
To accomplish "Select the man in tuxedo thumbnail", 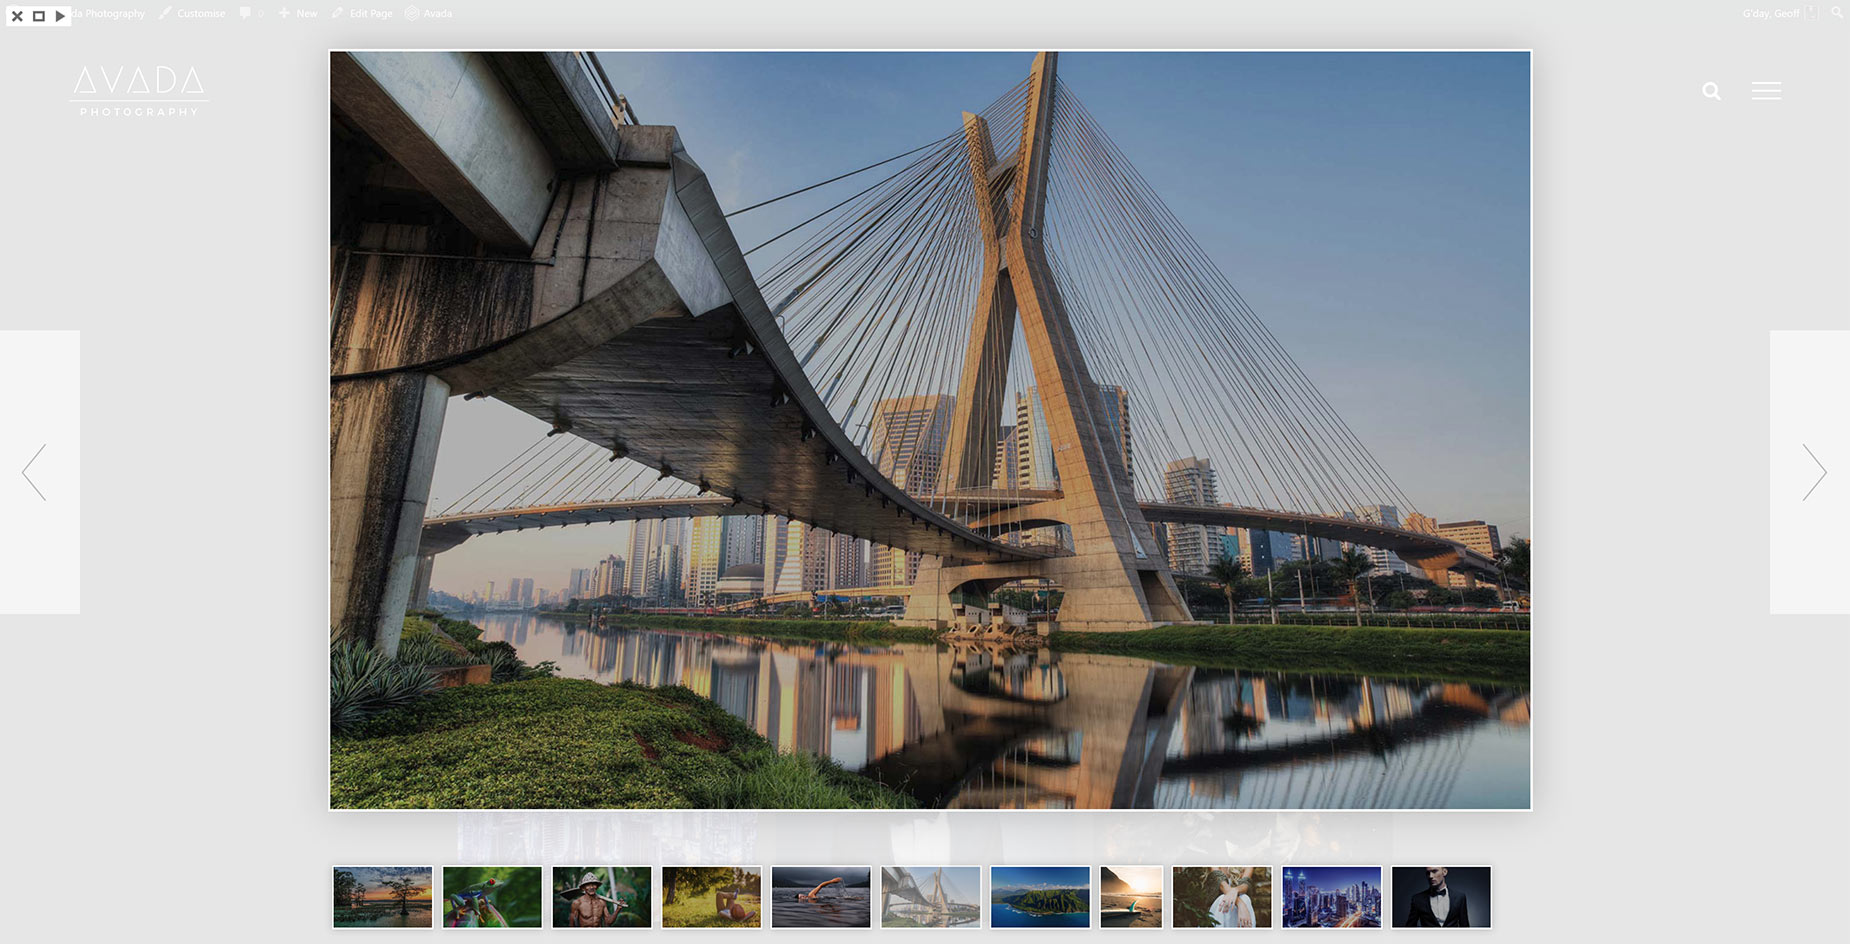I will 1441,897.
